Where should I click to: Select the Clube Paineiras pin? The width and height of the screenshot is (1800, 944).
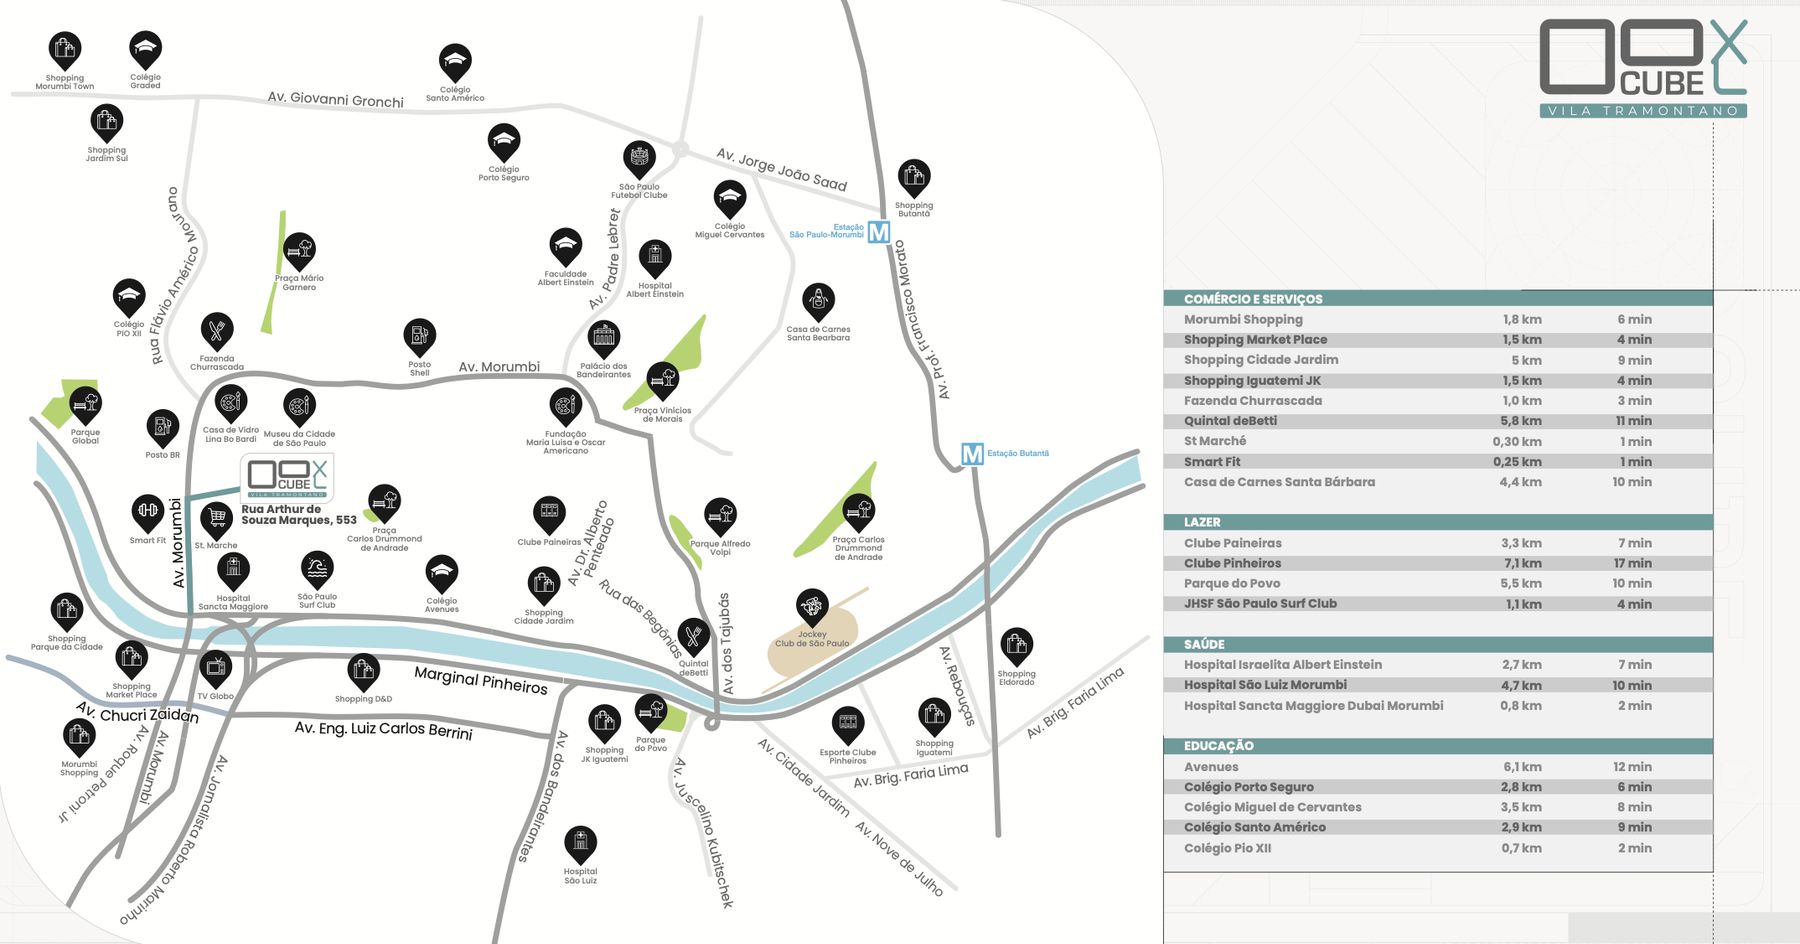[549, 516]
